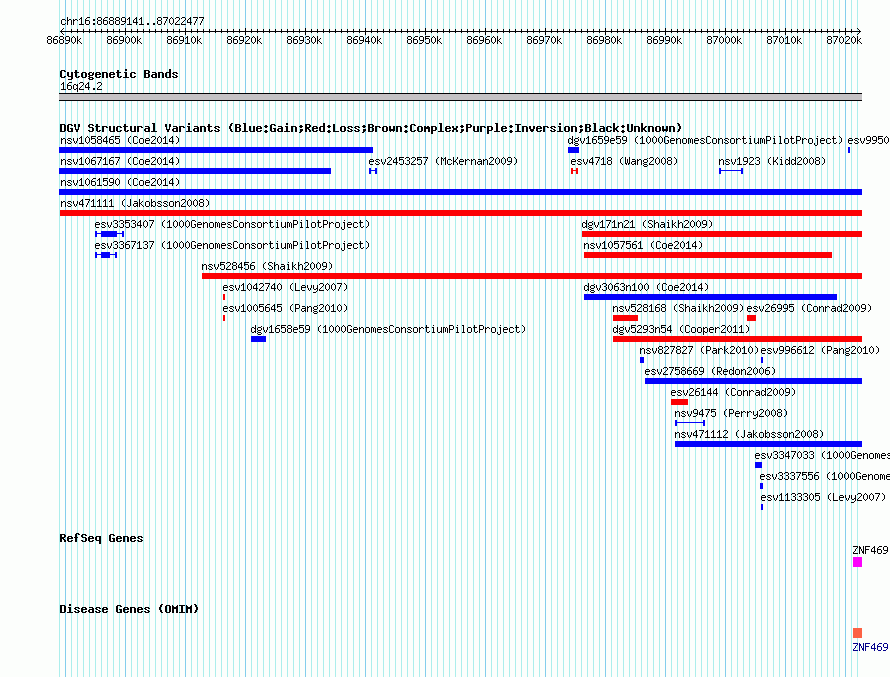Image resolution: width=890 pixels, height=677 pixels.
Task: Click nsv9475 (Perry2008) label
Action: tap(731, 413)
